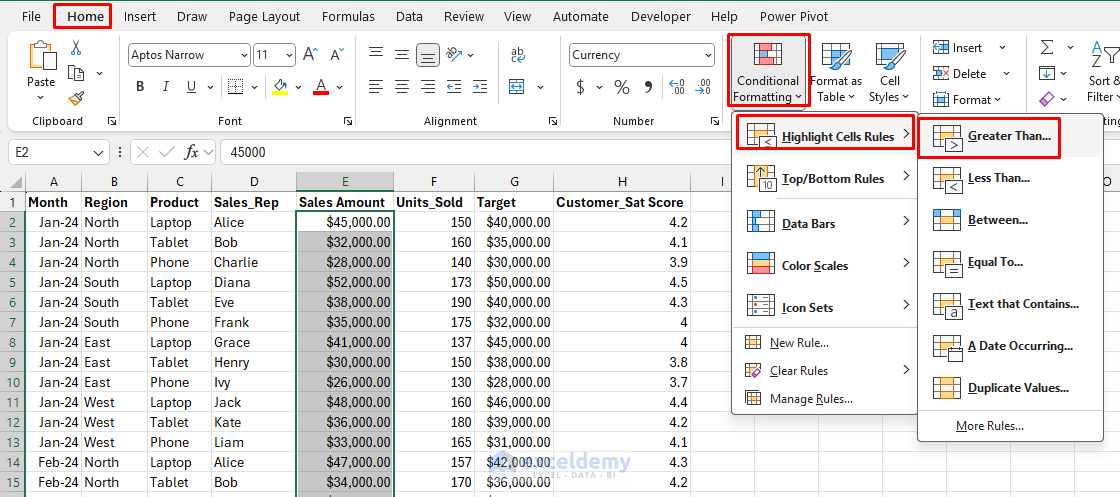The width and height of the screenshot is (1120, 497).
Task: Click the Accounting dollar format icon
Action: 581,87
